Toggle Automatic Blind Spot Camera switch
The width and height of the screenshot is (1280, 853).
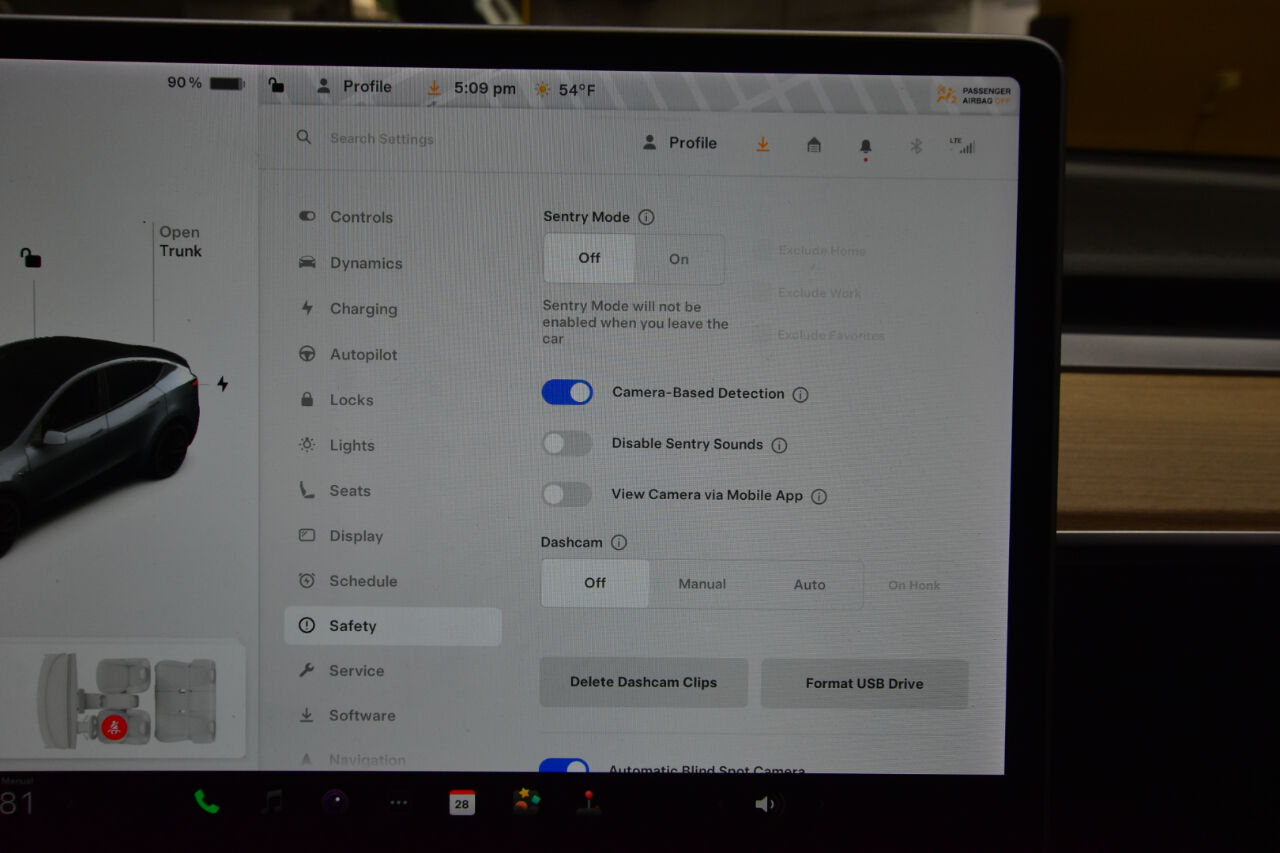(x=564, y=766)
